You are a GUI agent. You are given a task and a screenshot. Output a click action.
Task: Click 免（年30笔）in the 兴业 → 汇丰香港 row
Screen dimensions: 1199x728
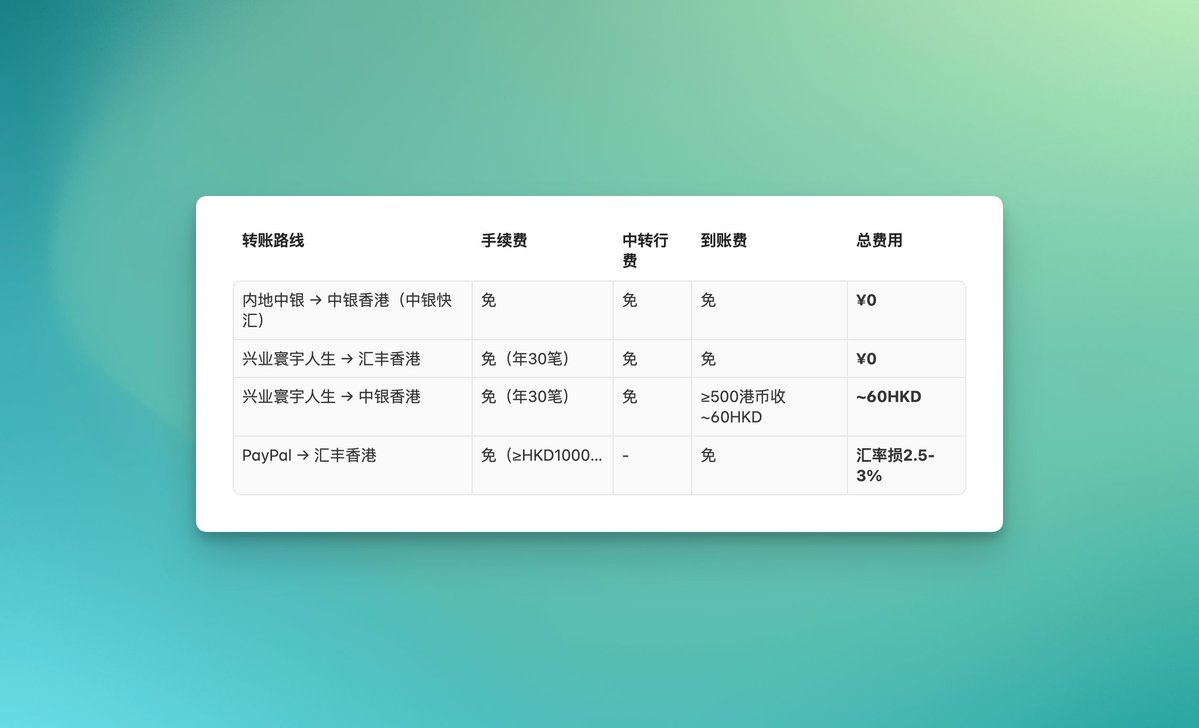pos(526,359)
